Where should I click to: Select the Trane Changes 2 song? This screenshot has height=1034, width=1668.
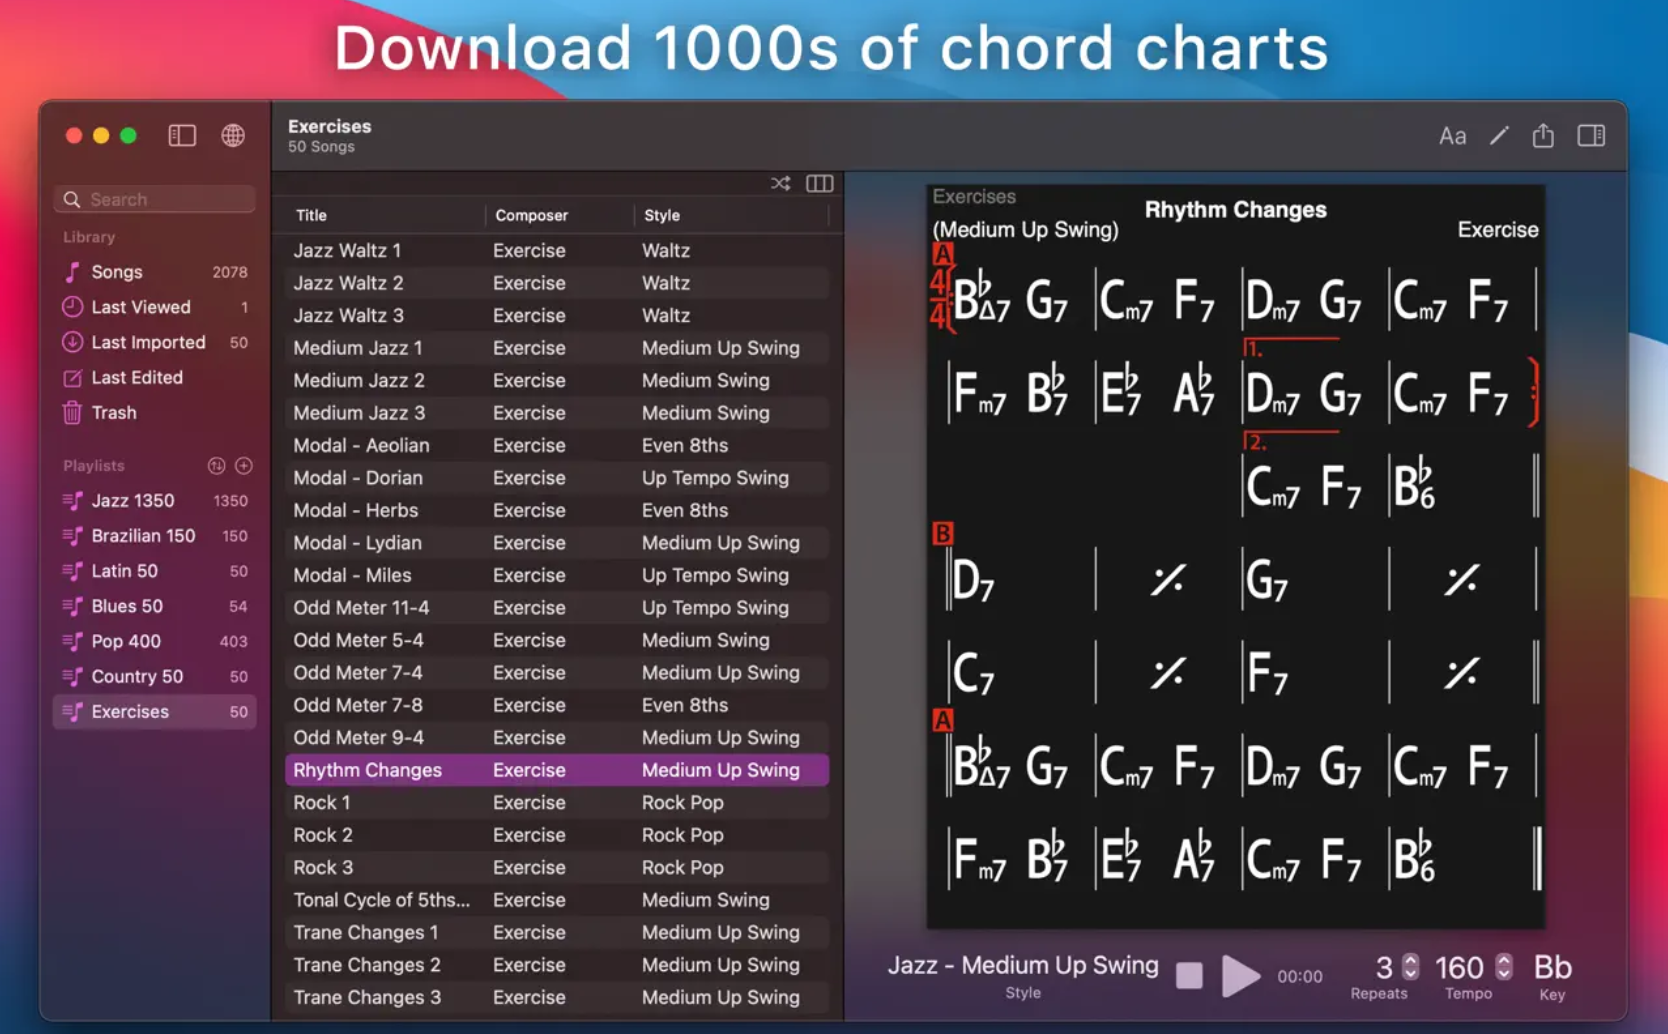click(557, 965)
